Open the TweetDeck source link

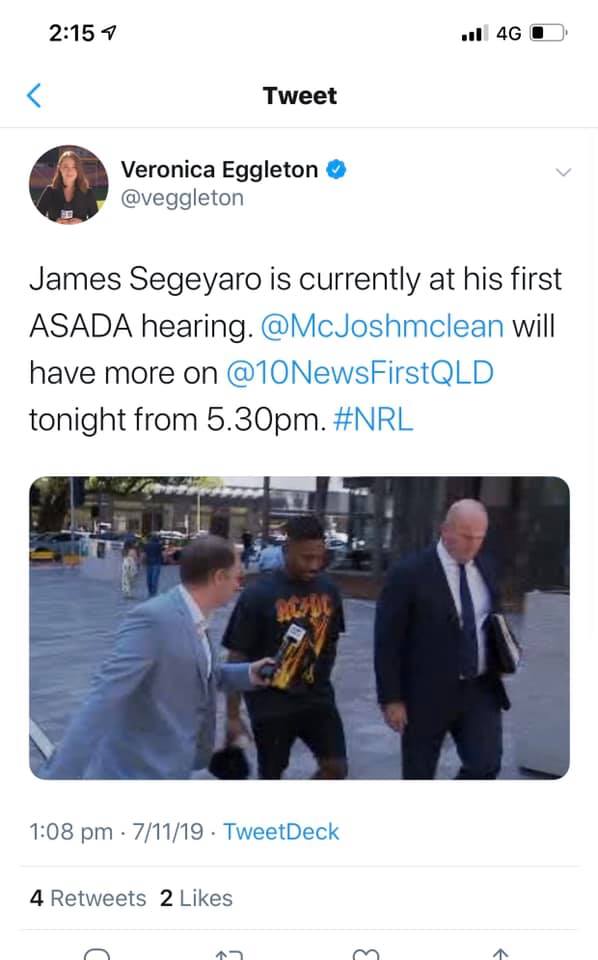click(281, 831)
